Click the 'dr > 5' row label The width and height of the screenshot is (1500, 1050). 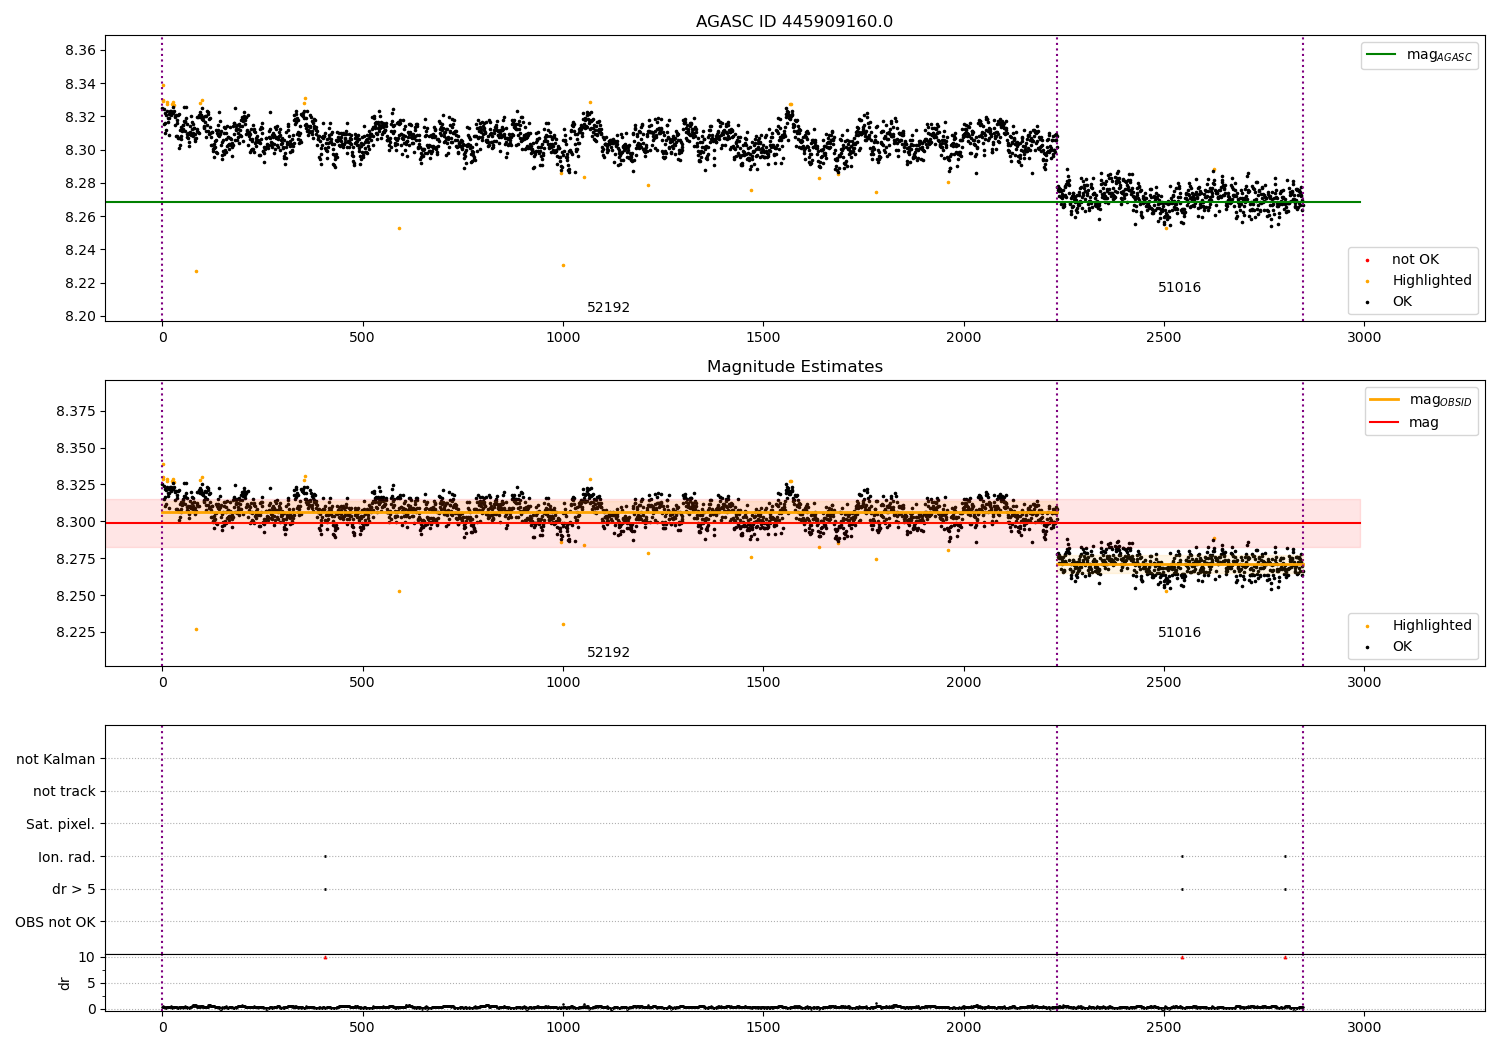pos(74,890)
